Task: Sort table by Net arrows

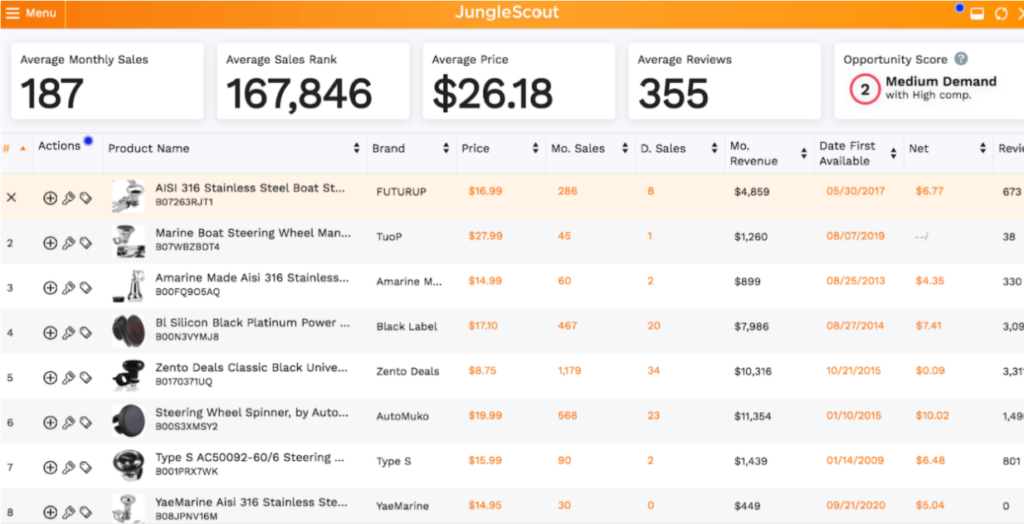Action: tap(983, 148)
